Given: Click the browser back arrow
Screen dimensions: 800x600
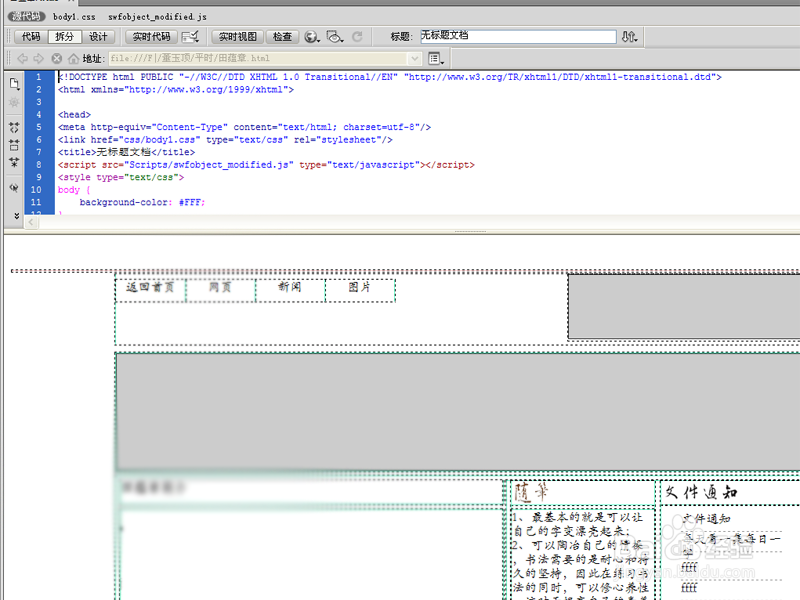Looking at the screenshot, I should tap(22, 59).
